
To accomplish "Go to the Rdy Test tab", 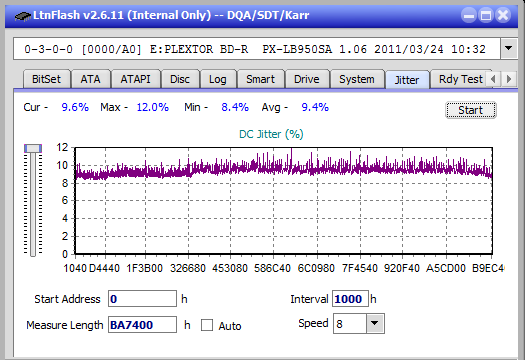I will [461, 79].
